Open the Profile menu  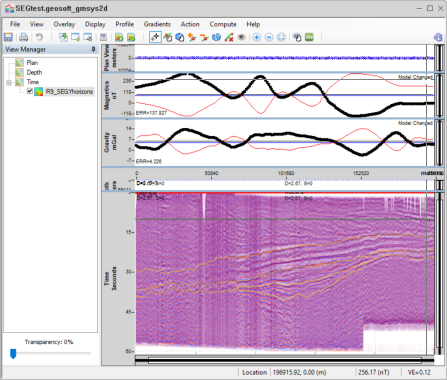(125, 24)
